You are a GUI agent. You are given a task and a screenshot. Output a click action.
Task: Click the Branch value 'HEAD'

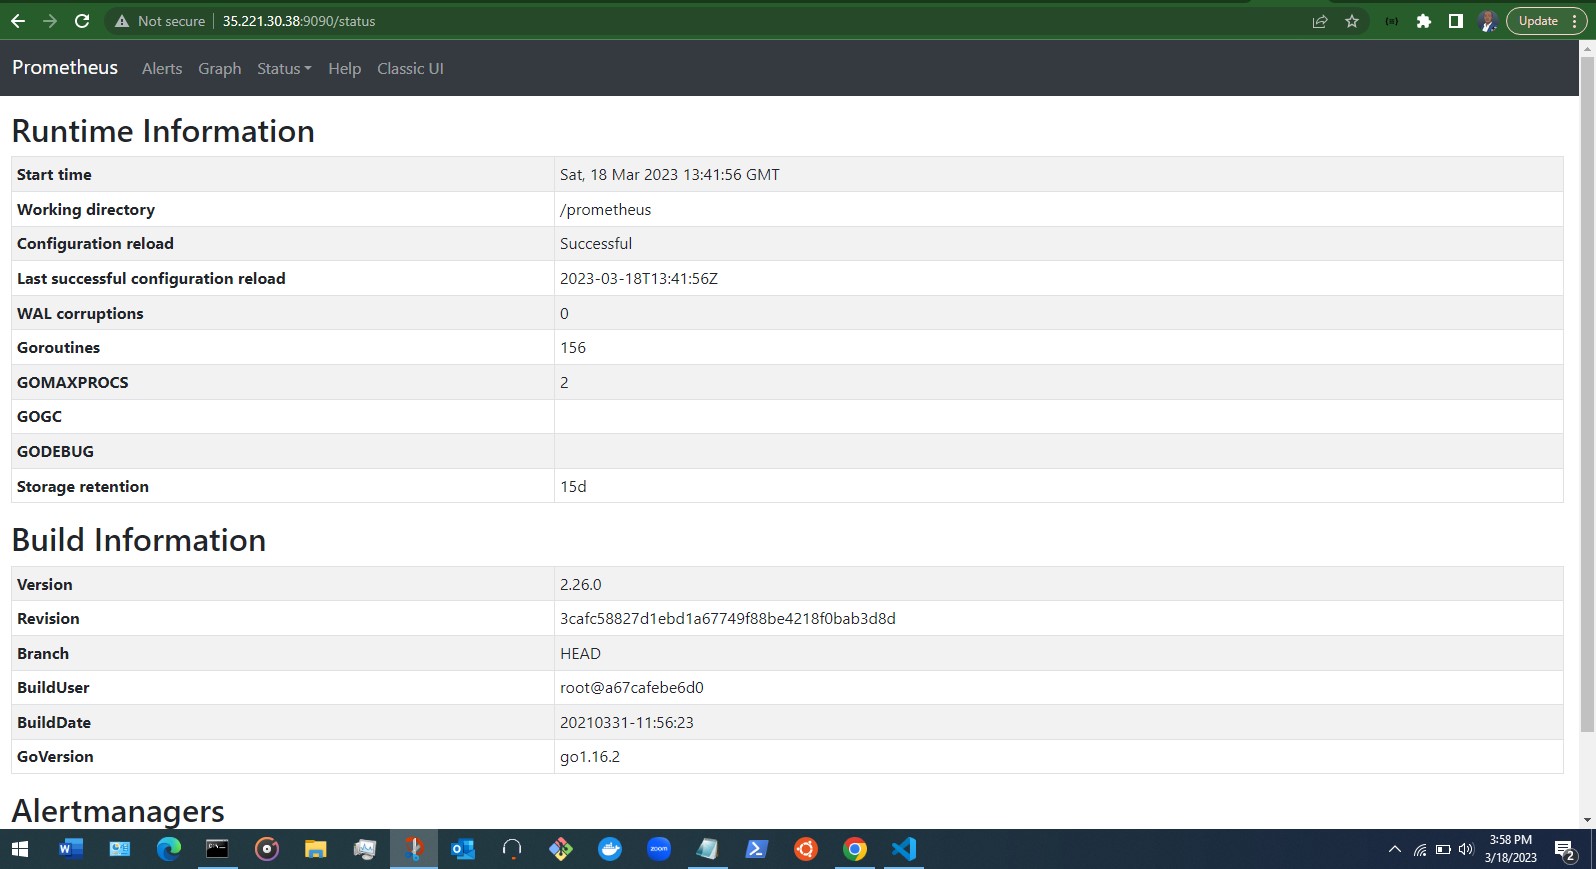coord(580,653)
